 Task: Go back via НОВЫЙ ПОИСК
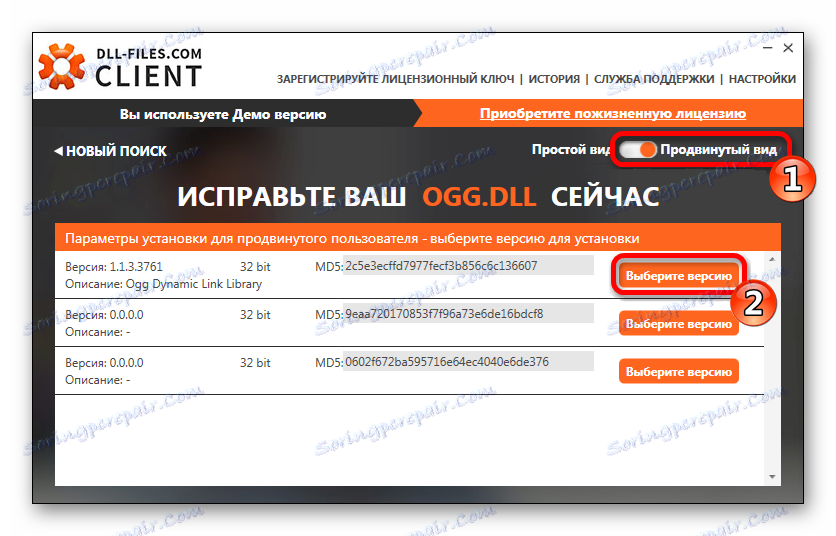(x=110, y=151)
